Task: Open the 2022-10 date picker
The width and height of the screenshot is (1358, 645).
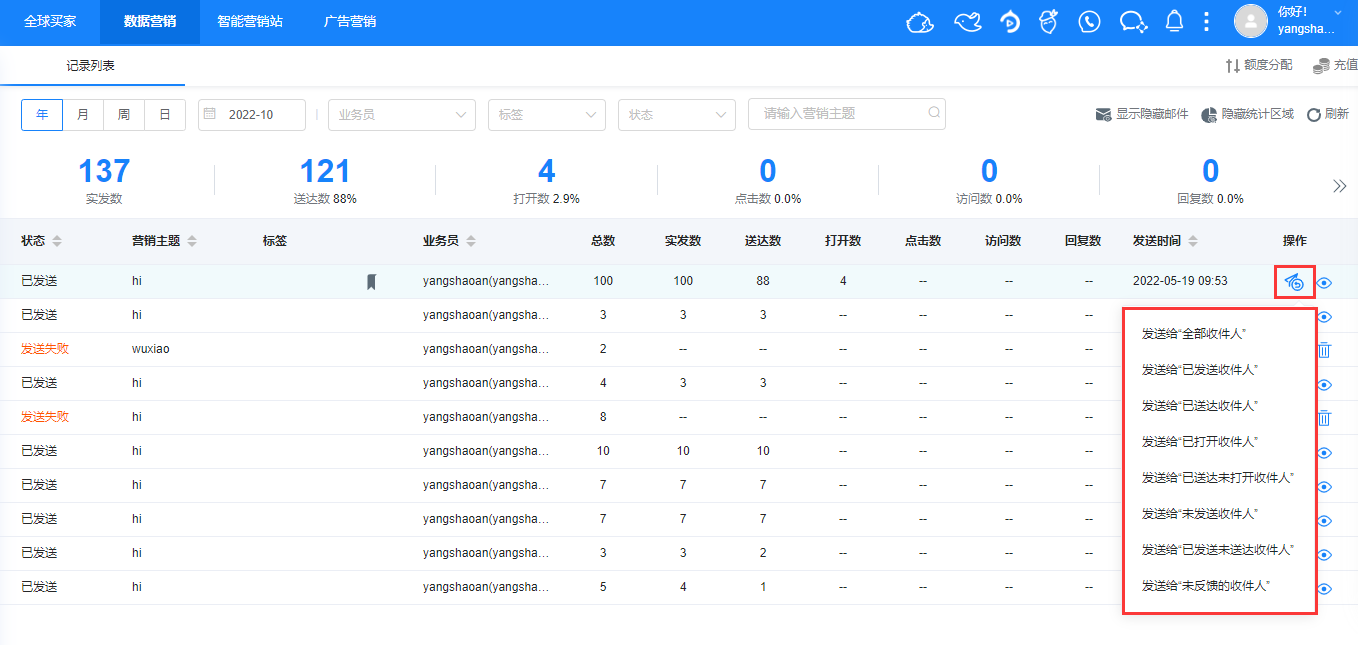Action: tap(252, 115)
